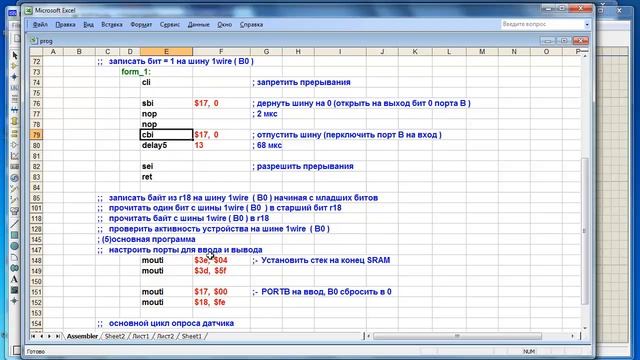
Task: Click cell with 'delay5' in row 80
Action: point(166,145)
